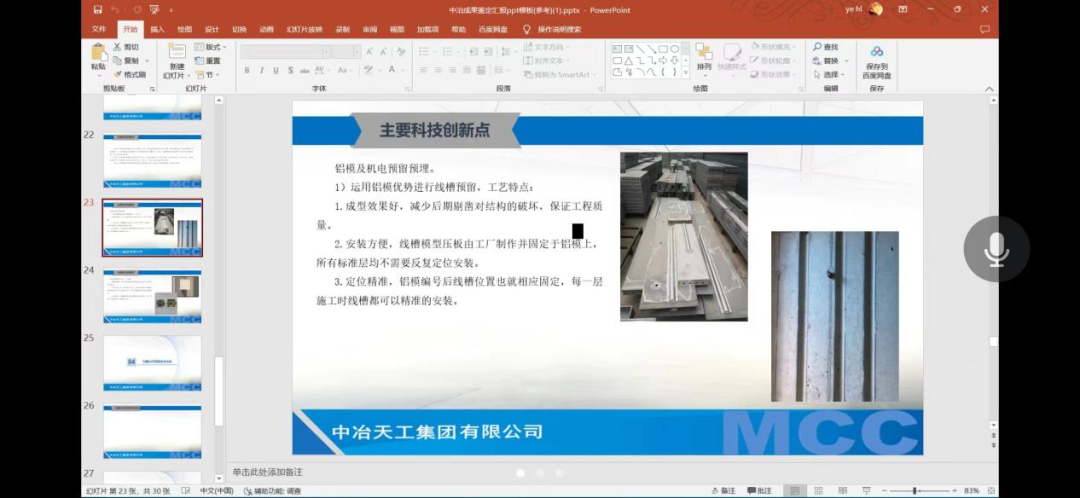
Task: Click the numbered list icon
Action: pyautogui.click(x=448, y=52)
